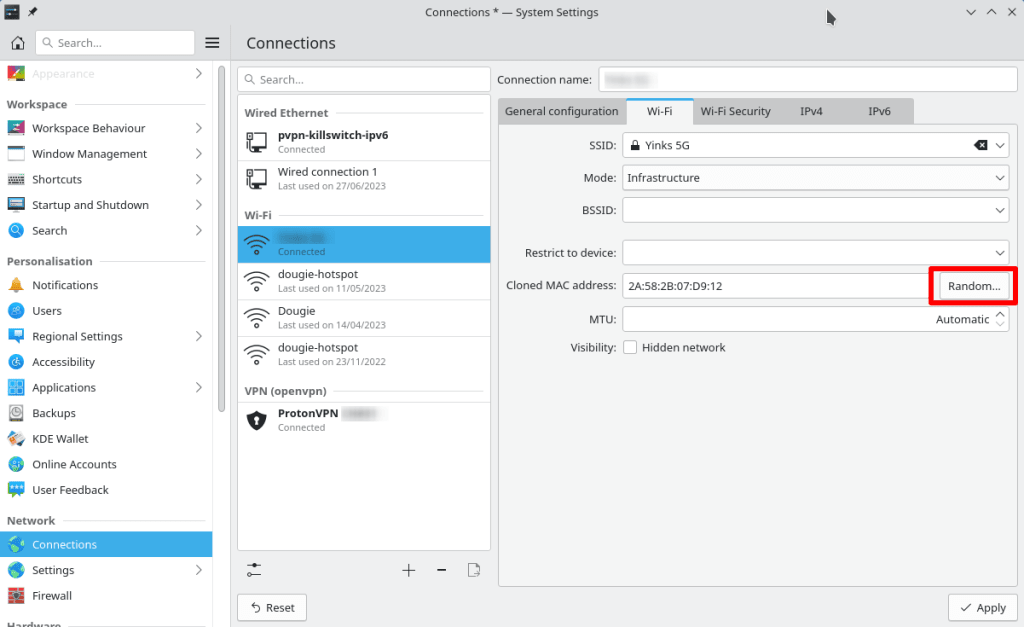Screen dimensions: 1024x627
Task: Select Wired connection 1
Action: (x=364, y=178)
